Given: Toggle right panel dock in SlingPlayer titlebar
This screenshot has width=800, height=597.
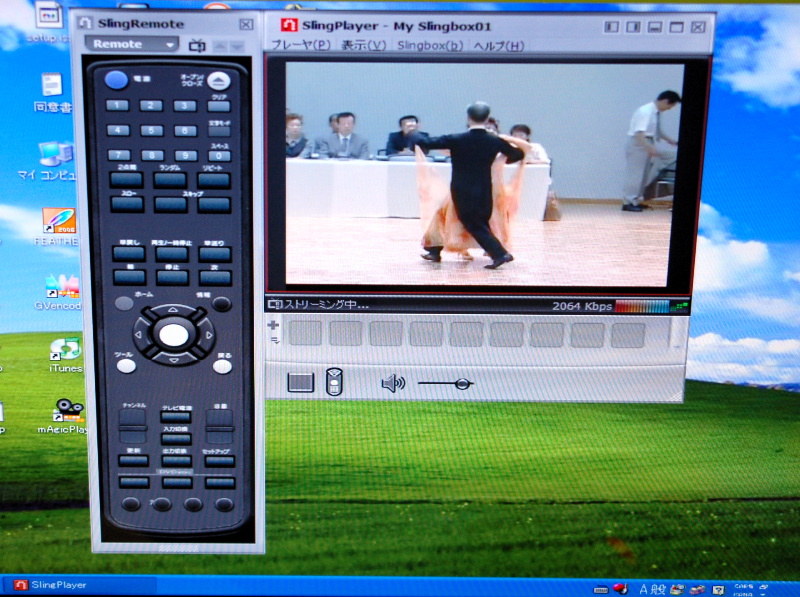Looking at the screenshot, I should (x=633, y=26).
